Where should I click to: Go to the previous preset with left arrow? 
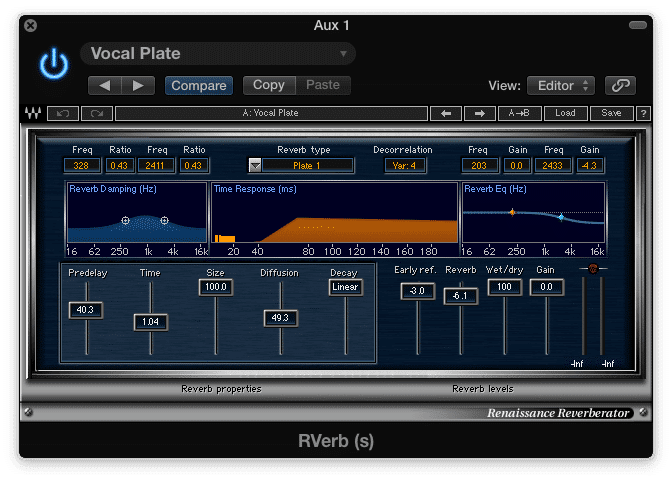point(105,85)
